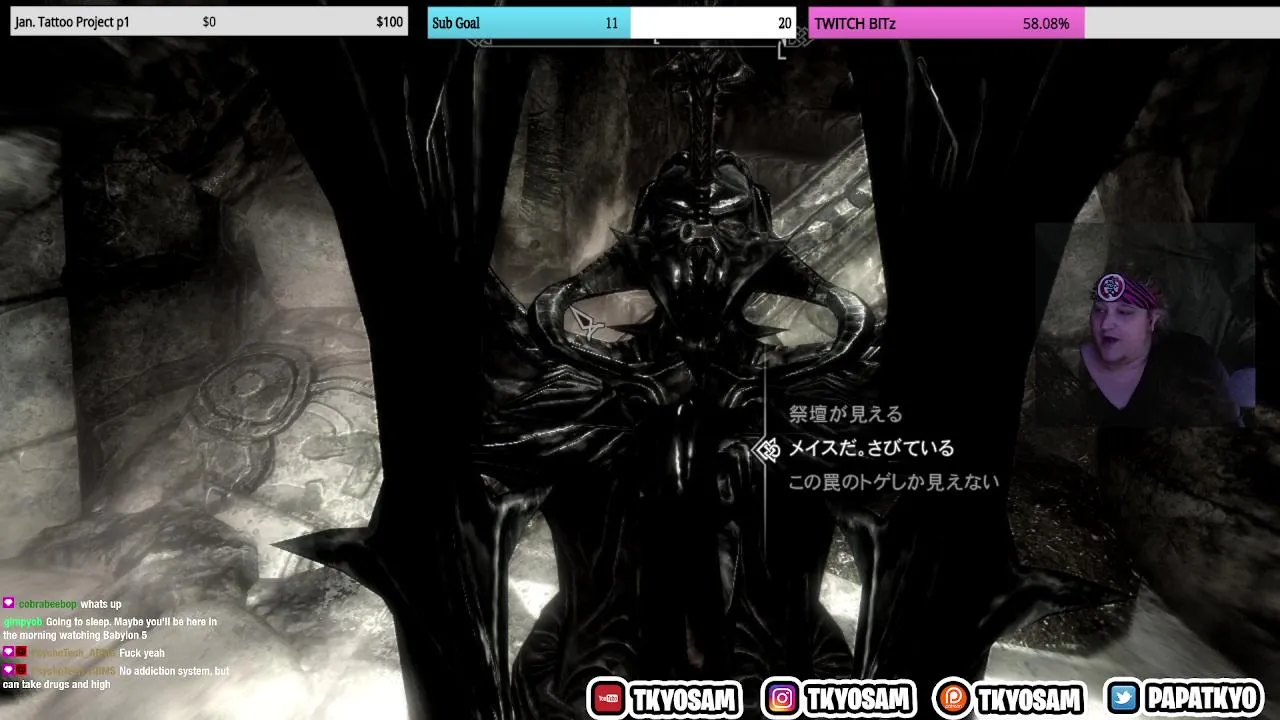Select dialogue option 祭壇が見える
The image size is (1280, 720).
coord(845,414)
